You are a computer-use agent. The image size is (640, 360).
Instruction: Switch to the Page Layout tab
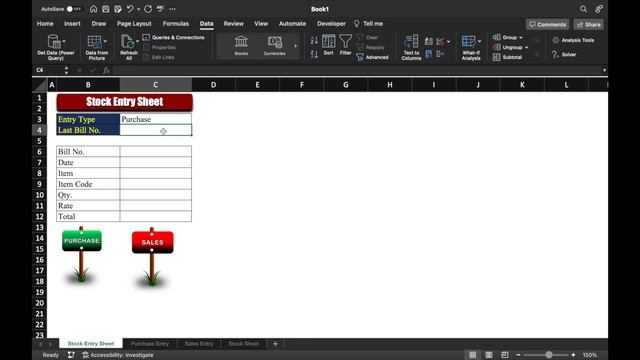[x=134, y=24]
